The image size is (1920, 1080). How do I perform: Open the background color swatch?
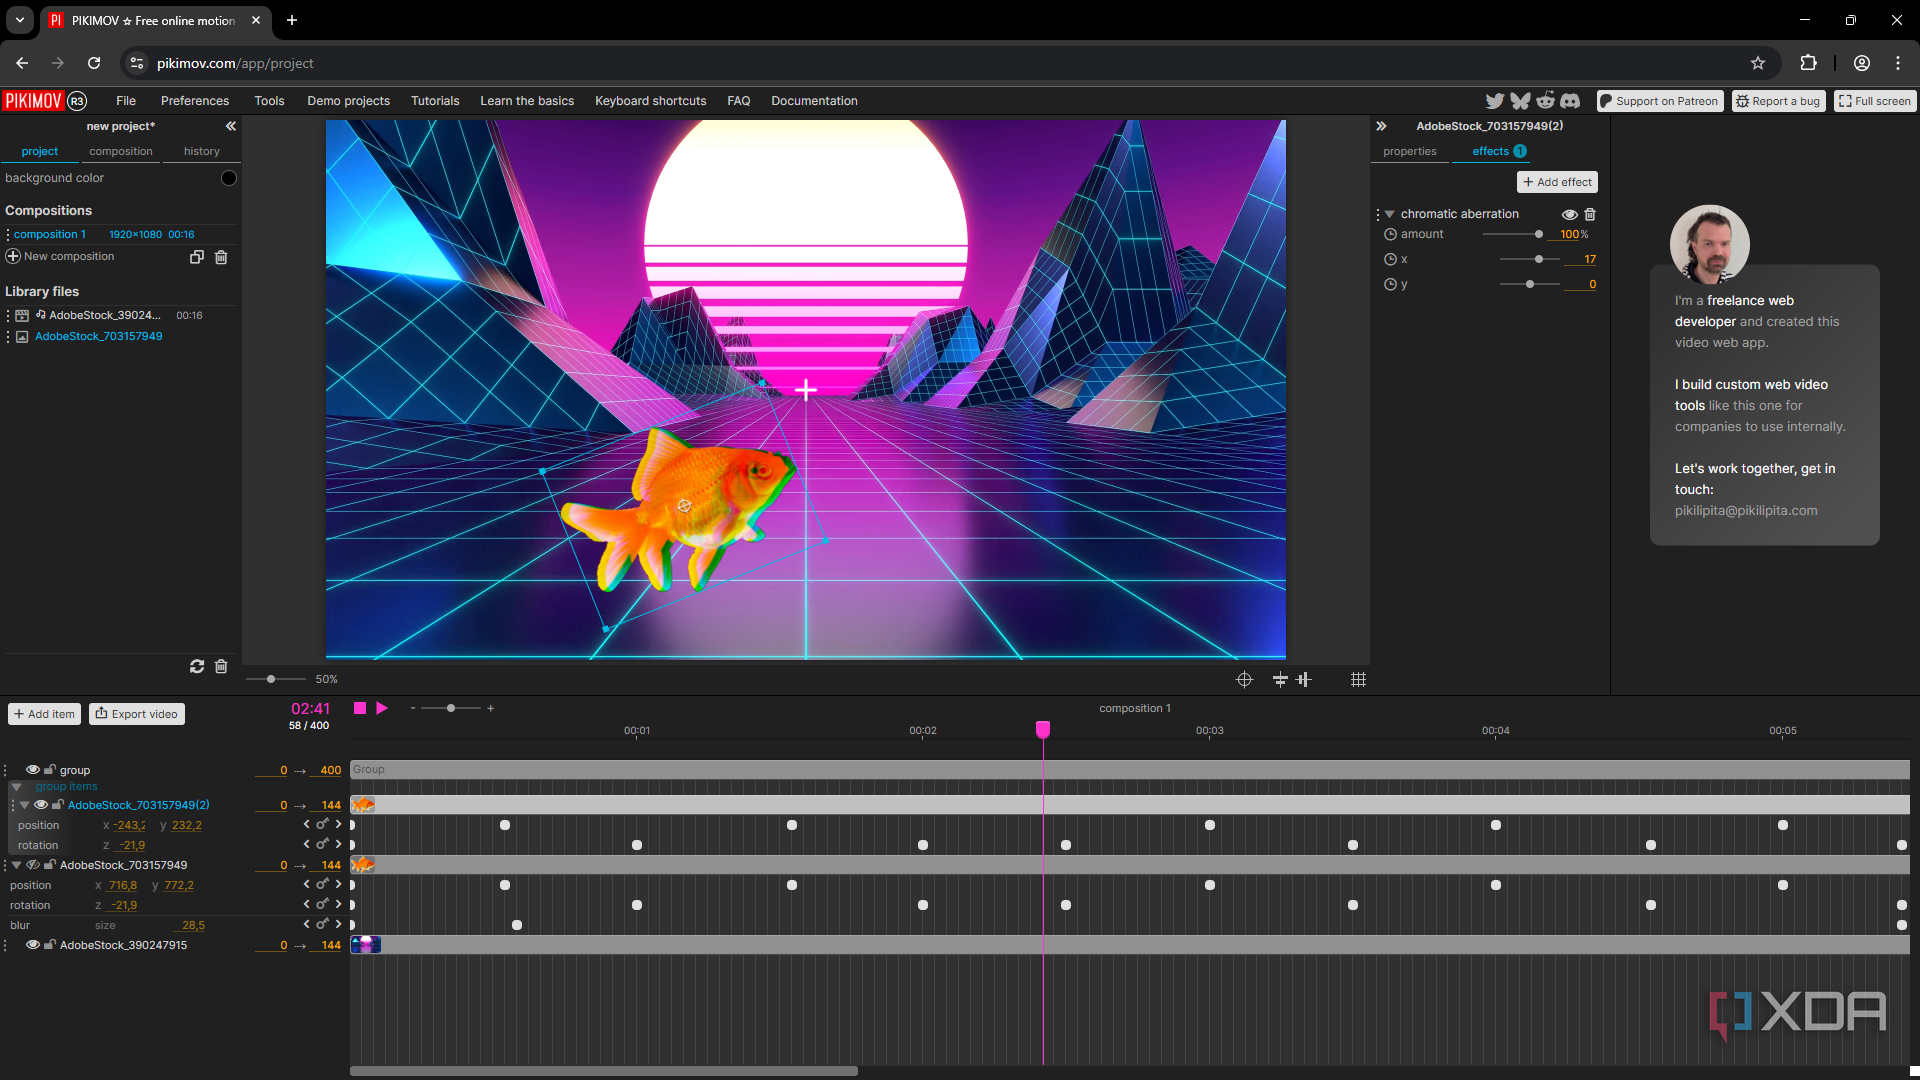pyautogui.click(x=229, y=178)
